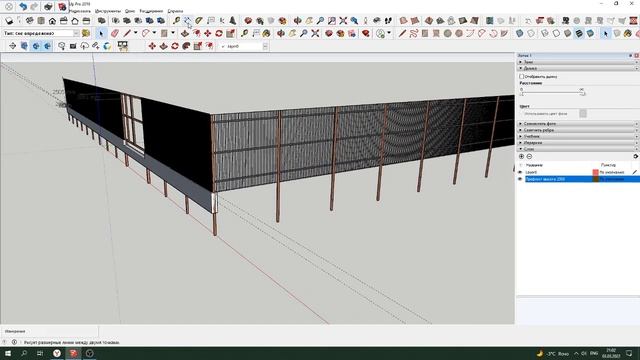The width and height of the screenshot is (640, 360).
Task: Toggle visibility eye of Layer0
Action: [x=520, y=172]
